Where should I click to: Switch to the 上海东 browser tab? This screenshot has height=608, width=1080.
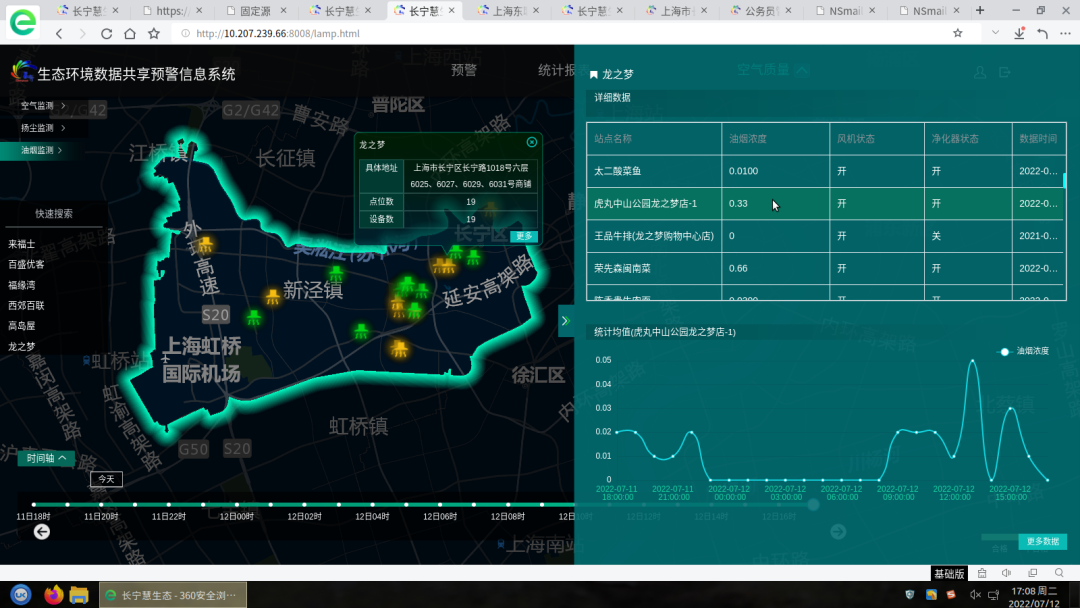click(508, 11)
